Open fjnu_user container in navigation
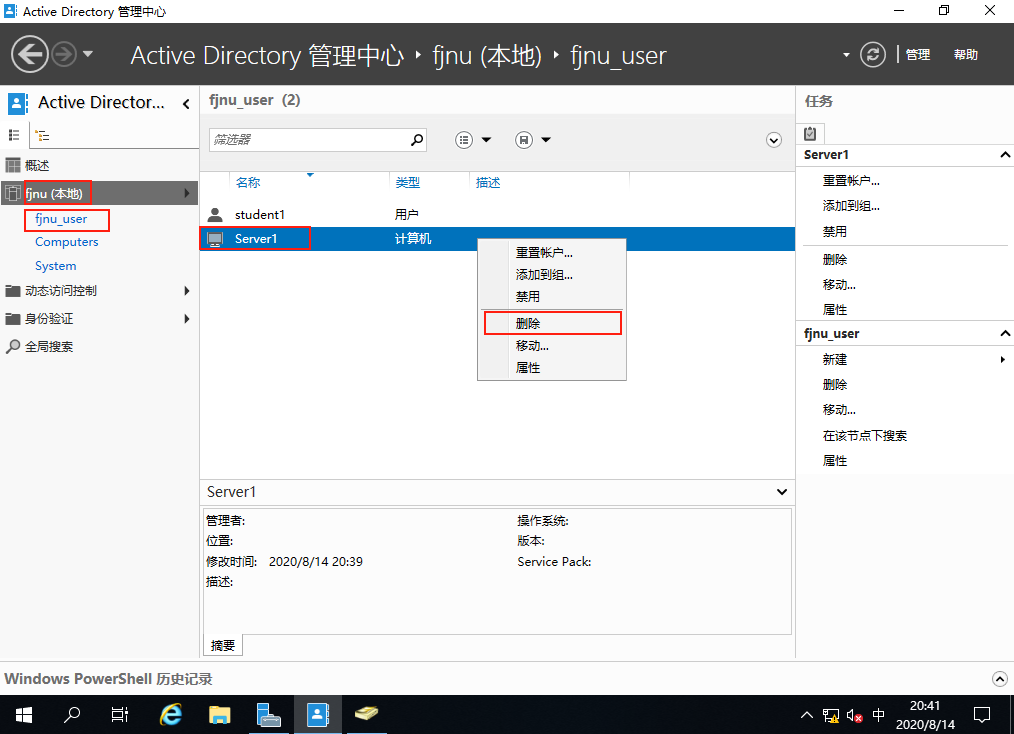1014x734 pixels. [61, 219]
